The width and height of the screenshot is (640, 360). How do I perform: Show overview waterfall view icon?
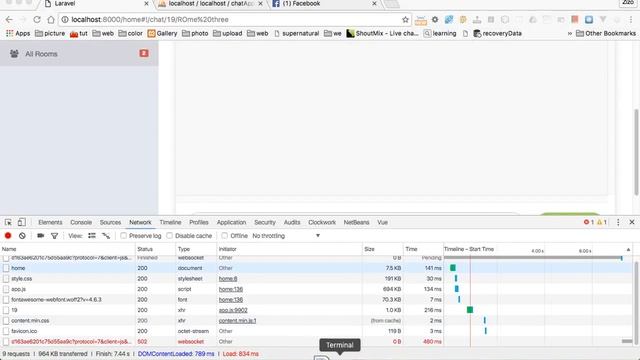(106, 236)
